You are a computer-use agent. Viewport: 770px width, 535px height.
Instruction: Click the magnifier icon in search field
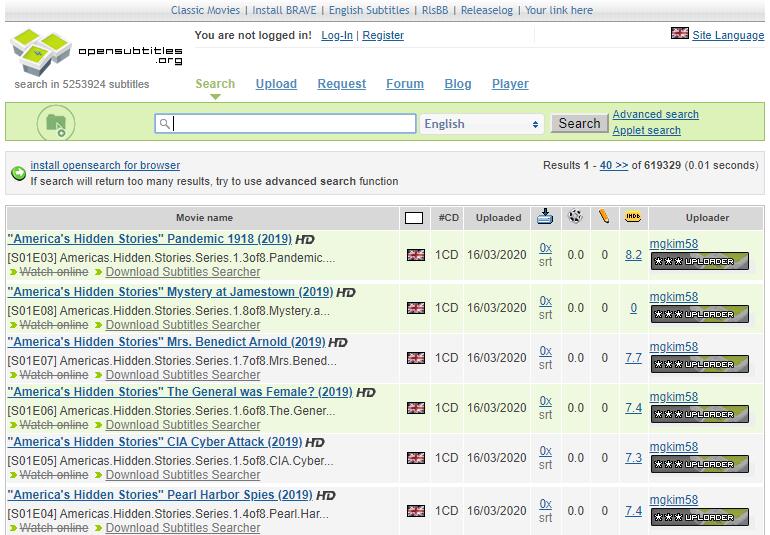pyautogui.click(x=165, y=124)
